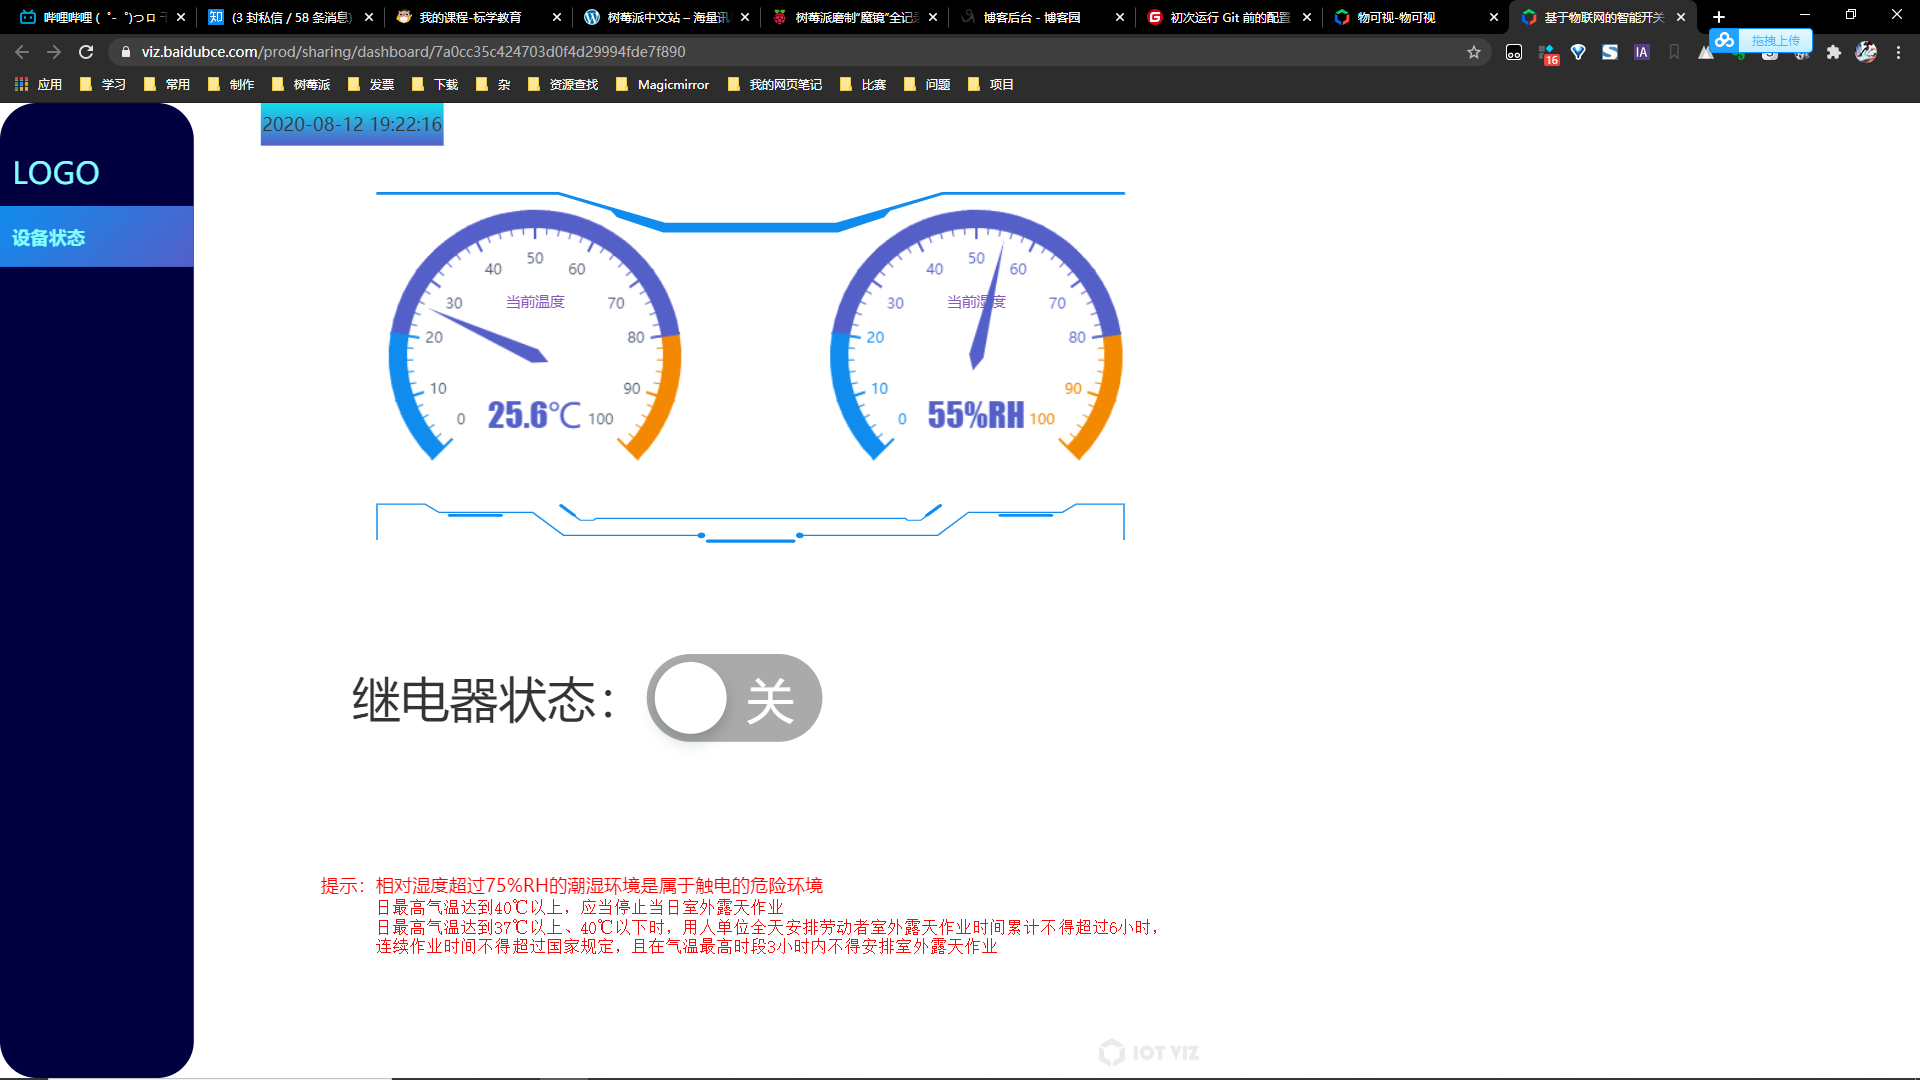
Task: Click the IA extension icon
Action: tap(1641, 52)
